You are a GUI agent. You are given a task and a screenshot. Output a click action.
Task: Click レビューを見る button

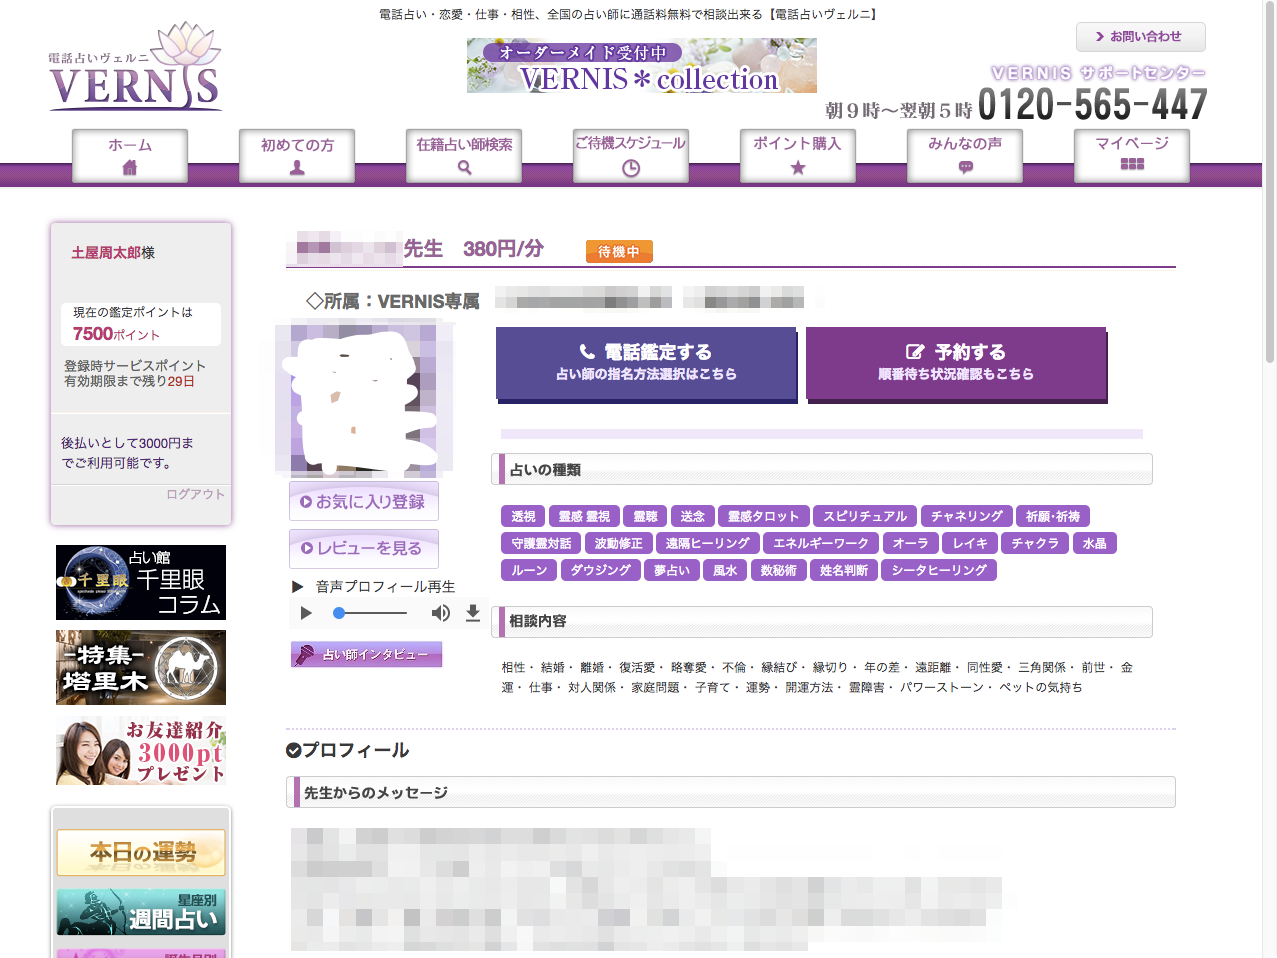tap(364, 548)
